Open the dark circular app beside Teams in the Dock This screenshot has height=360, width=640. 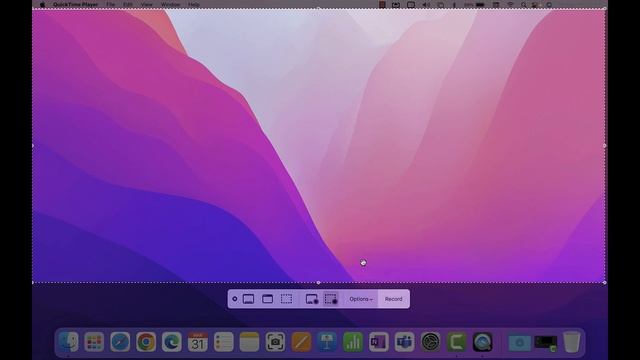click(430, 342)
